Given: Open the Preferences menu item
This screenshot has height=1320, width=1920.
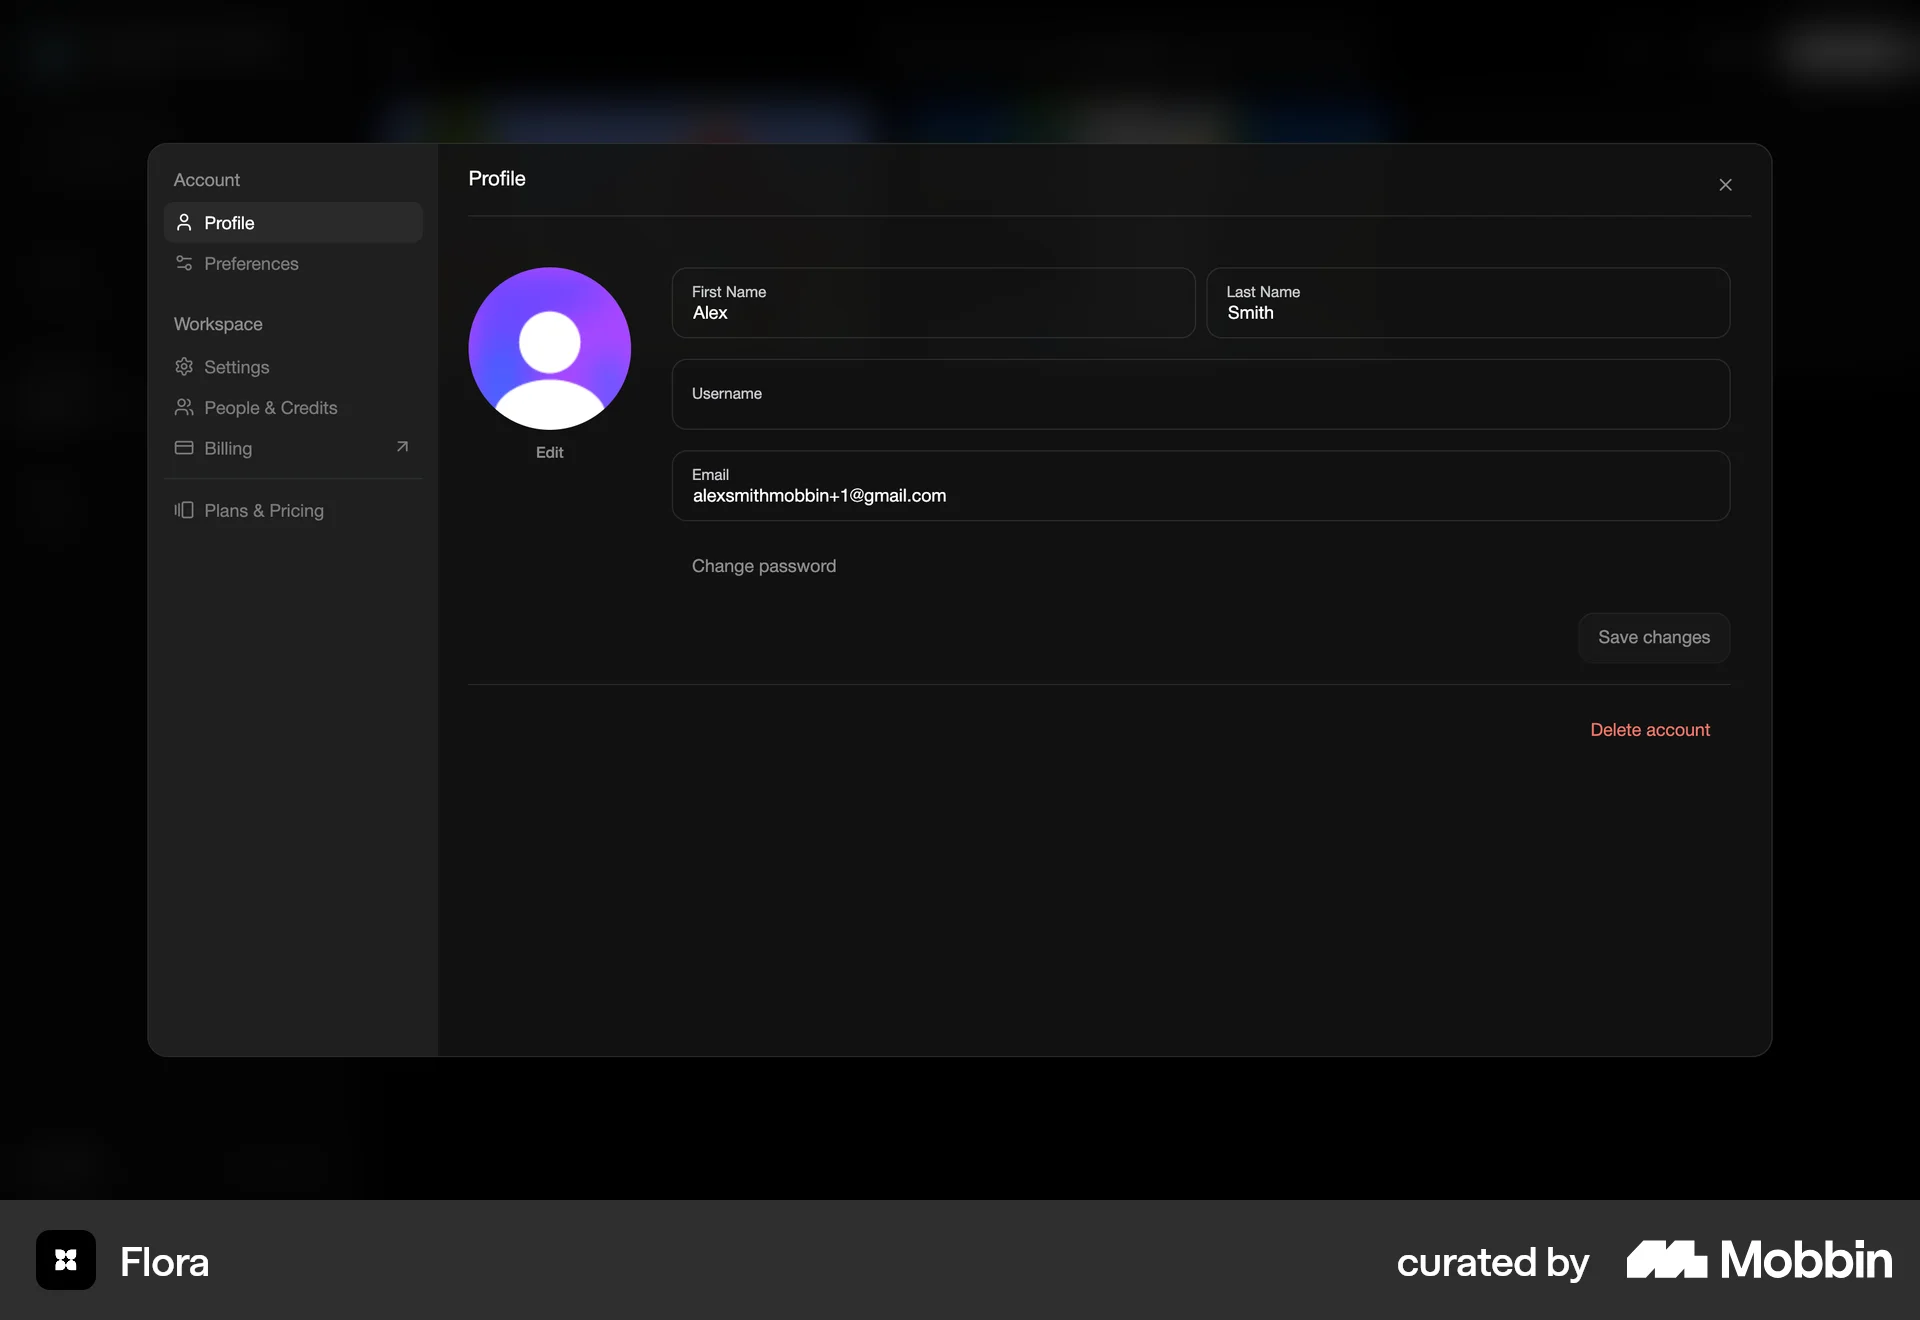Looking at the screenshot, I should pyautogui.click(x=251, y=264).
